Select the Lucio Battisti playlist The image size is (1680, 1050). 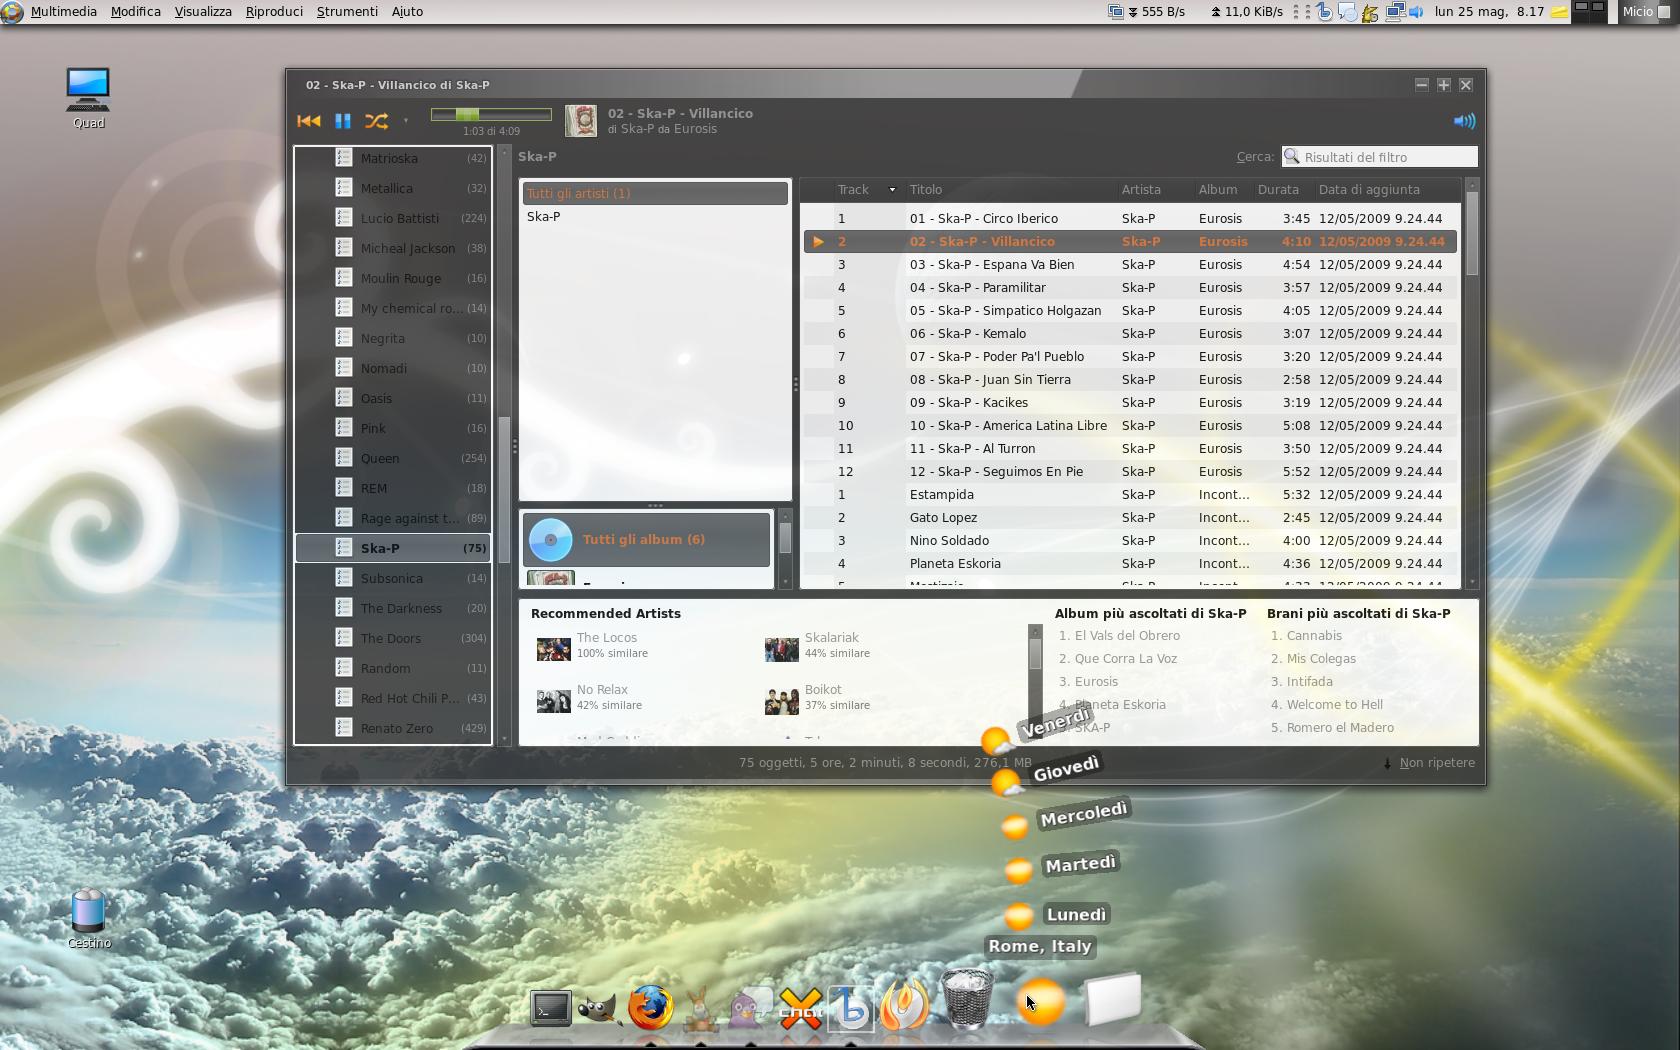pos(393,218)
